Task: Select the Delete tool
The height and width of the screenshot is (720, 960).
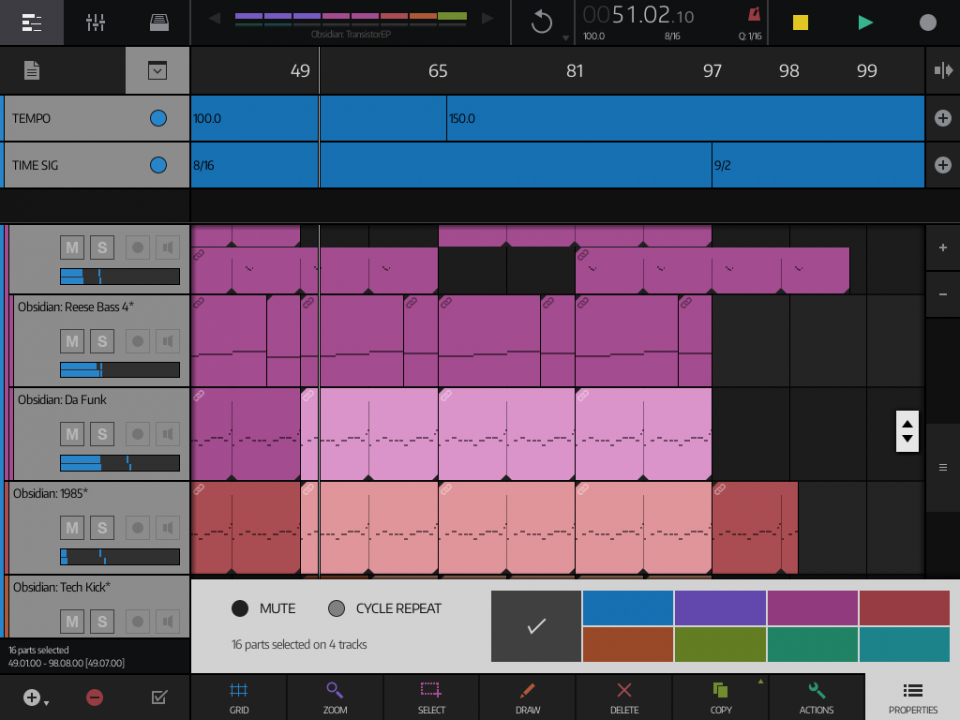Action: [624, 697]
